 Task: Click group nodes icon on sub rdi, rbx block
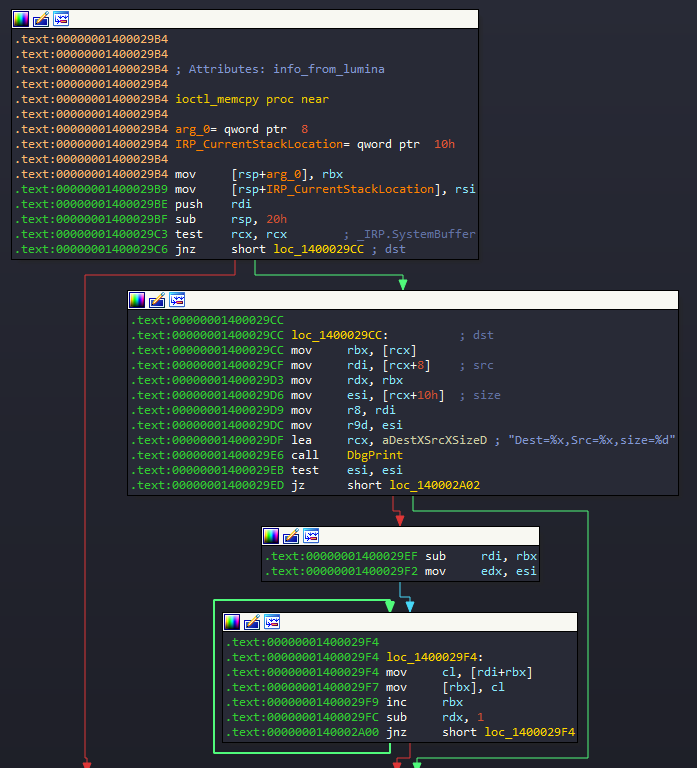tap(311, 536)
